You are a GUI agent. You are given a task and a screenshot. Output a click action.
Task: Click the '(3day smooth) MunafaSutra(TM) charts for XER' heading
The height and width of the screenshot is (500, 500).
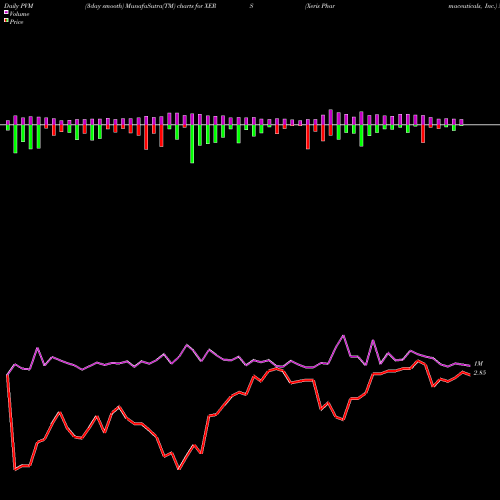pyautogui.click(x=151, y=6)
